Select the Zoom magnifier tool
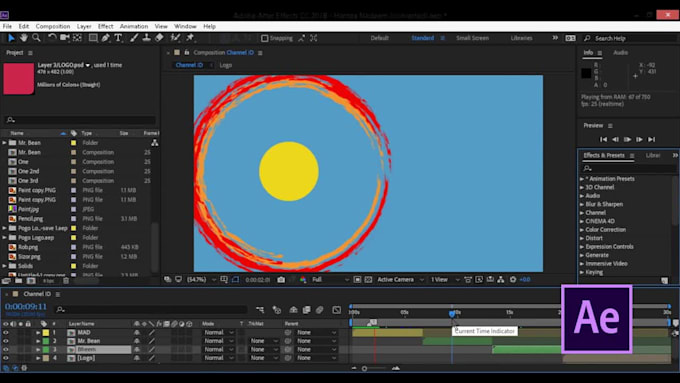This screenshot has width=680, height=383. pos(36,38)
